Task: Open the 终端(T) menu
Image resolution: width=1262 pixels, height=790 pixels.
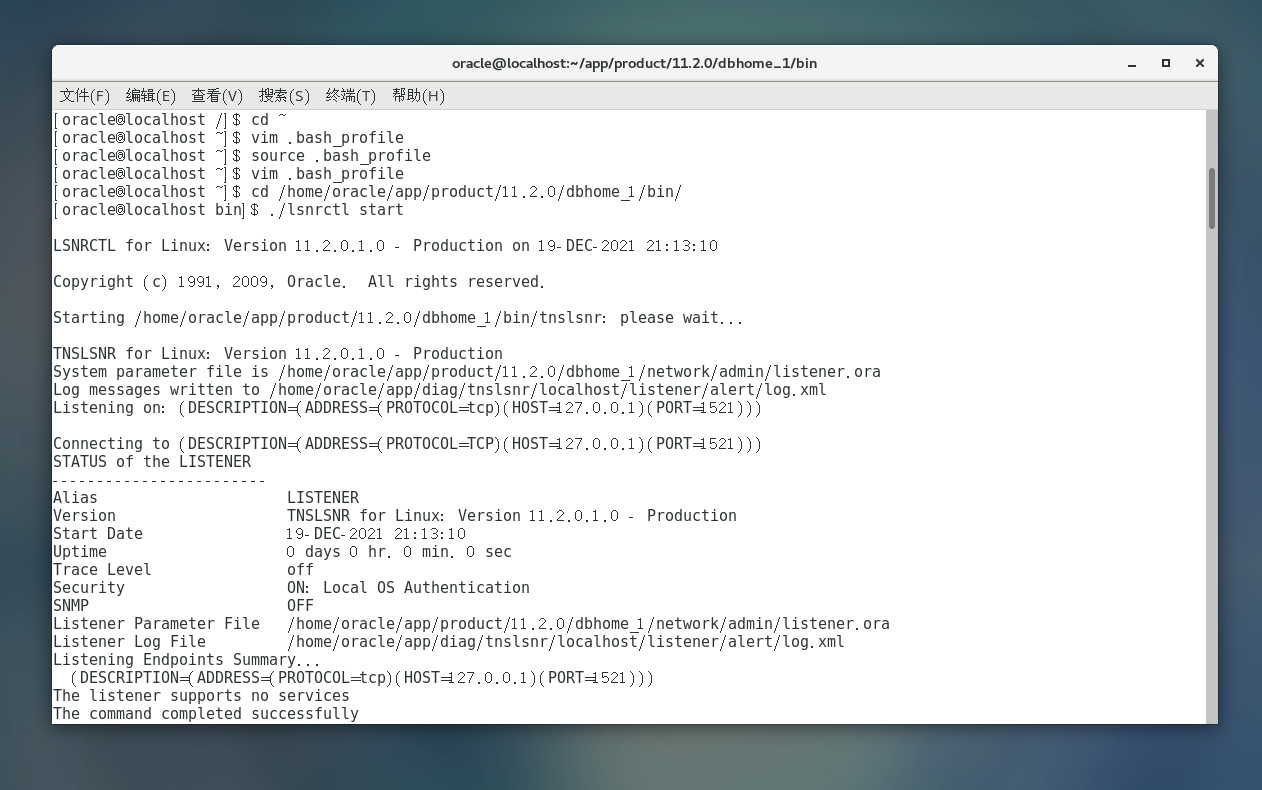Action: (351, 95)
